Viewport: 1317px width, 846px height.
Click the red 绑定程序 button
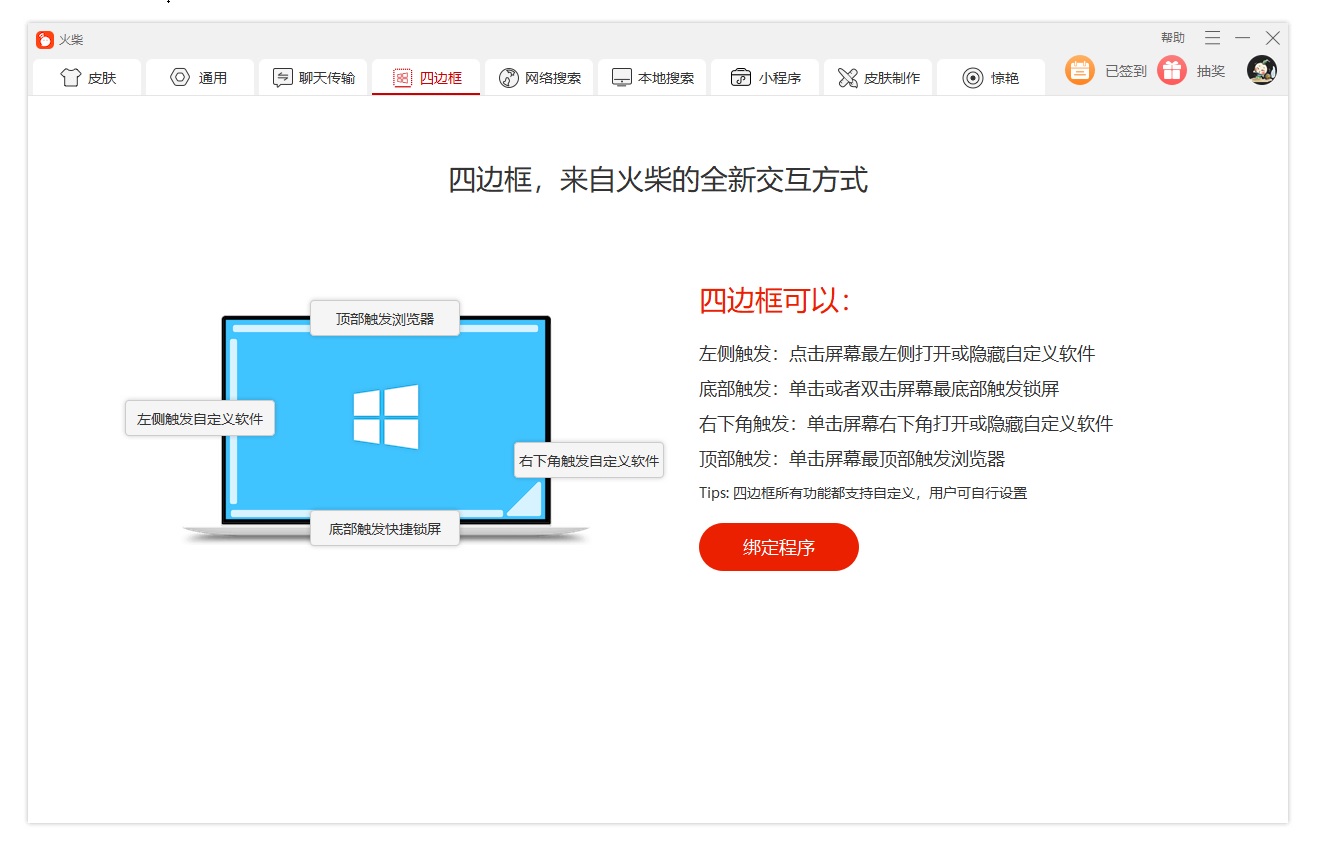pos(778,547)
